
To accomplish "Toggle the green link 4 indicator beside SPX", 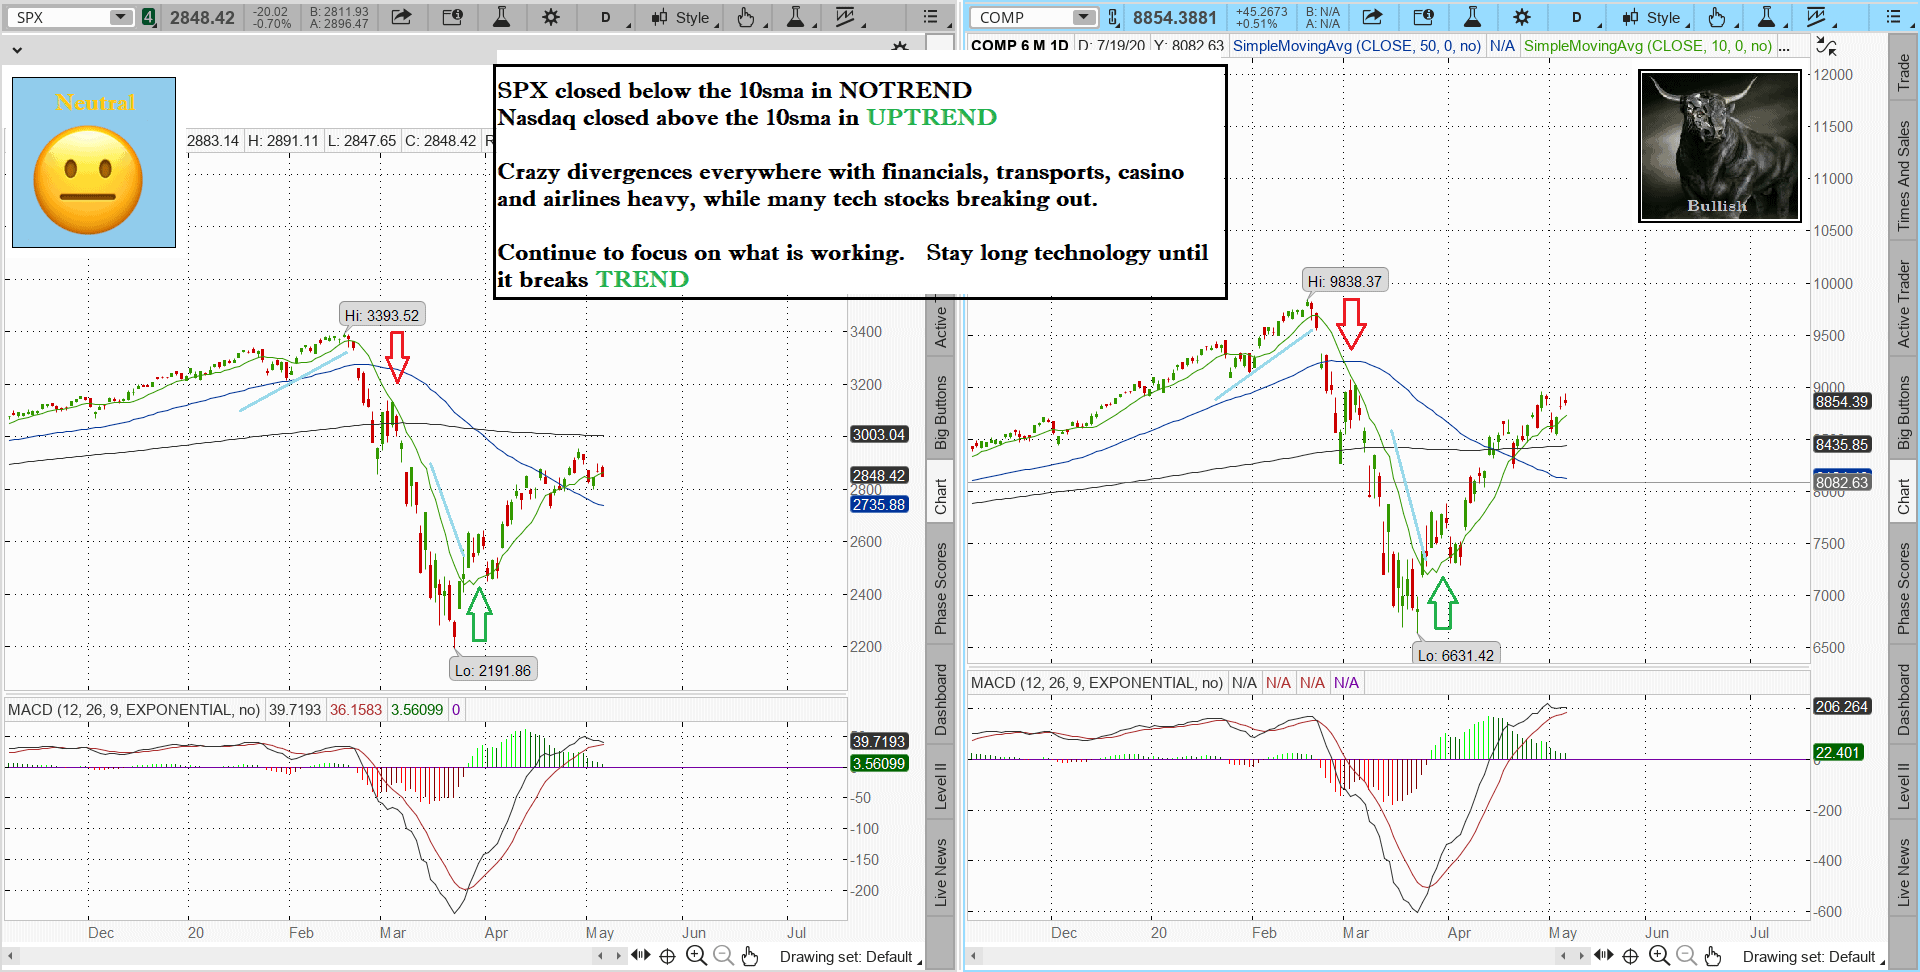I will pyautogui.click(x=149, y=17).
